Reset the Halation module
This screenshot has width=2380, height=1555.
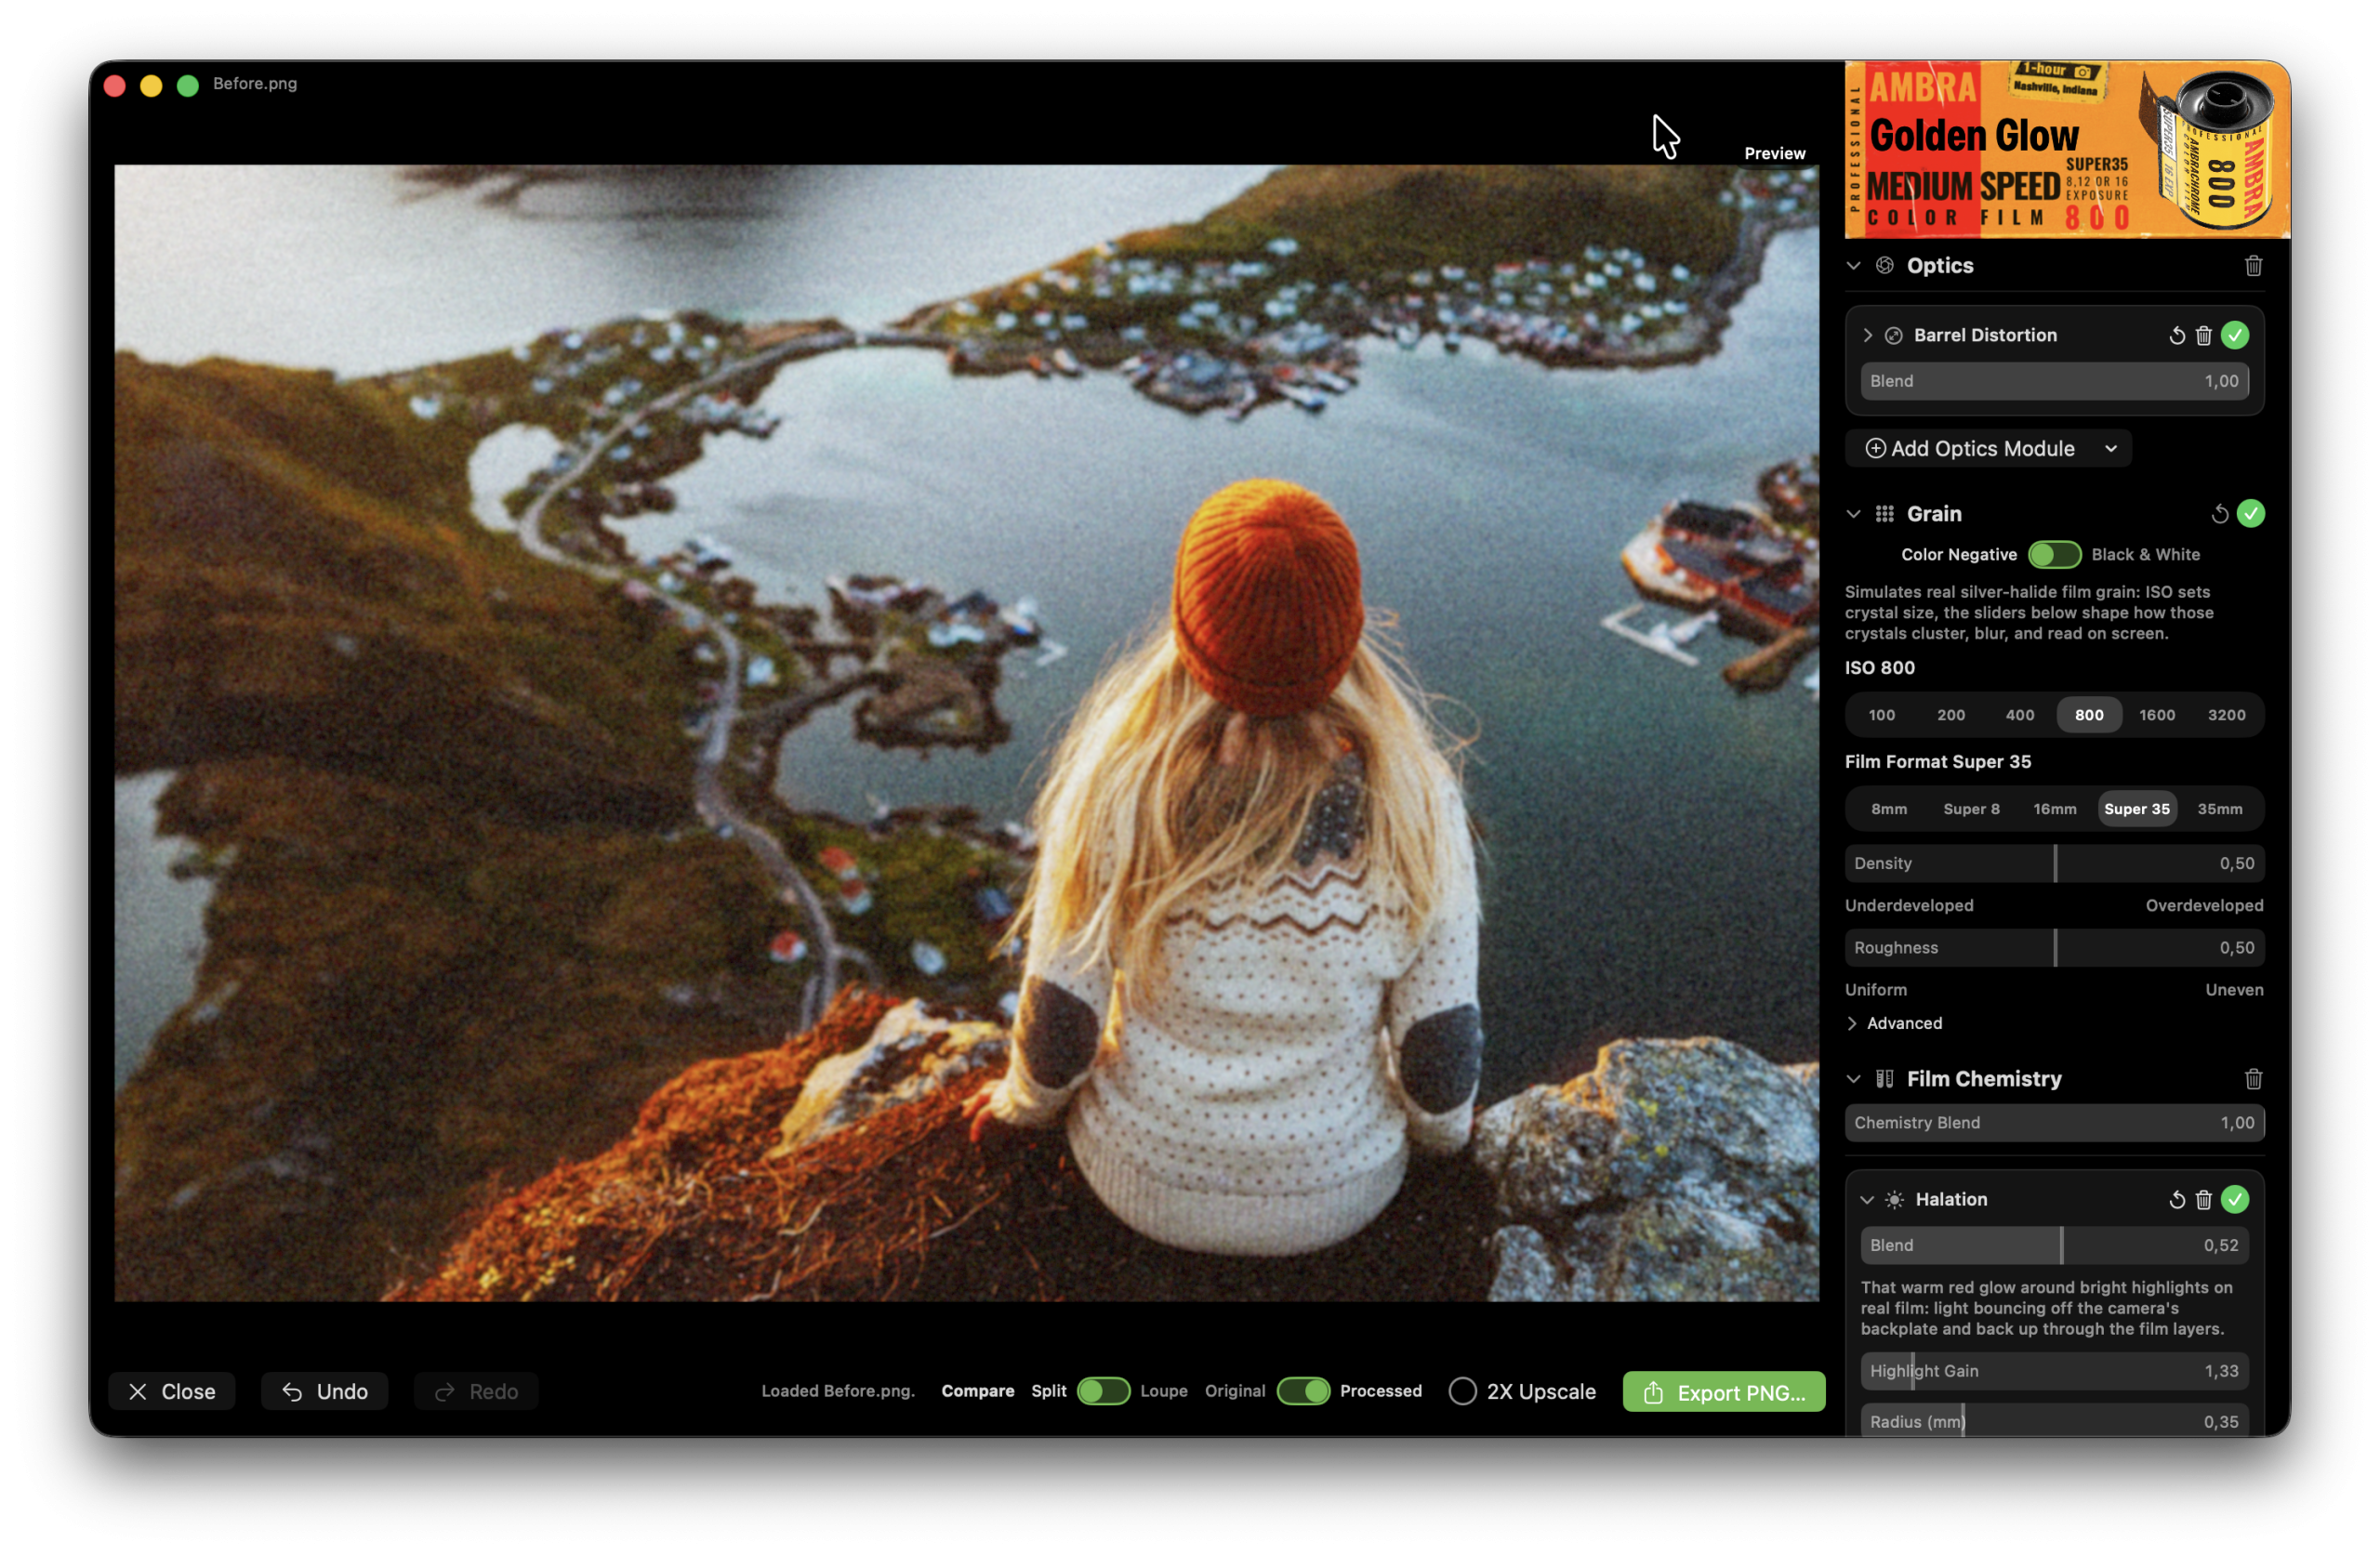pyautogui.click(x=2176, y=1200)
